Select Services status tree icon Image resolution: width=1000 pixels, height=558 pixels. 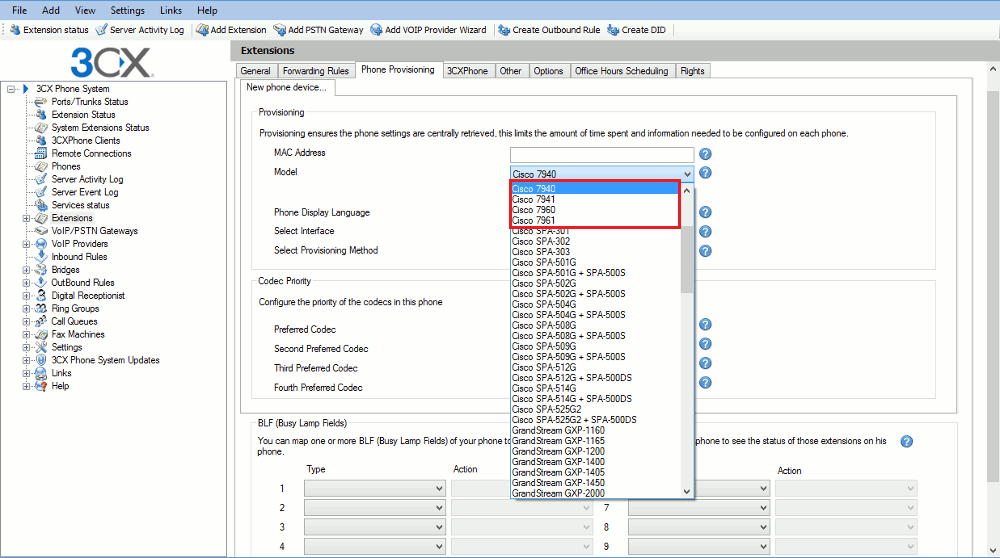tap(41, 205)
